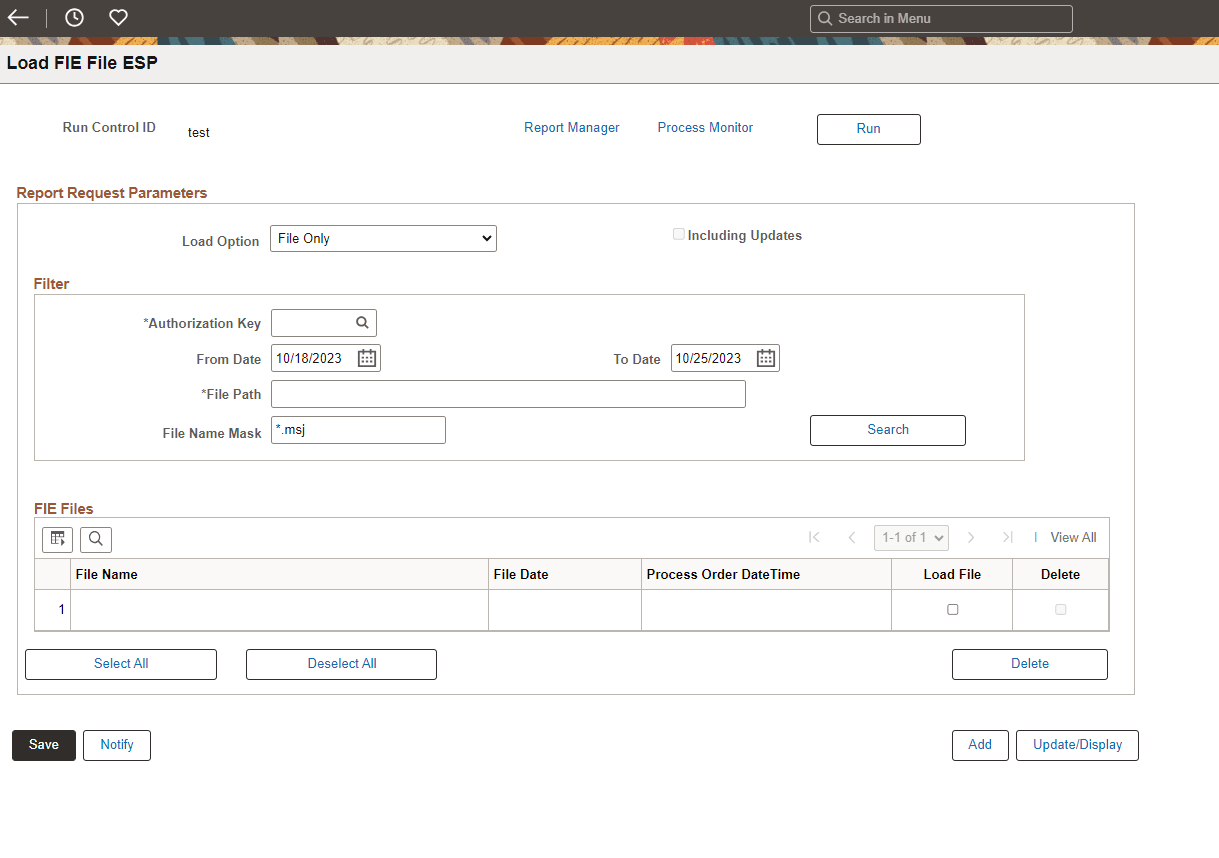The height and width of the screenshot is (858, 1219).
Task: Open the To Date calendar picker
Action: coord(765,357)
